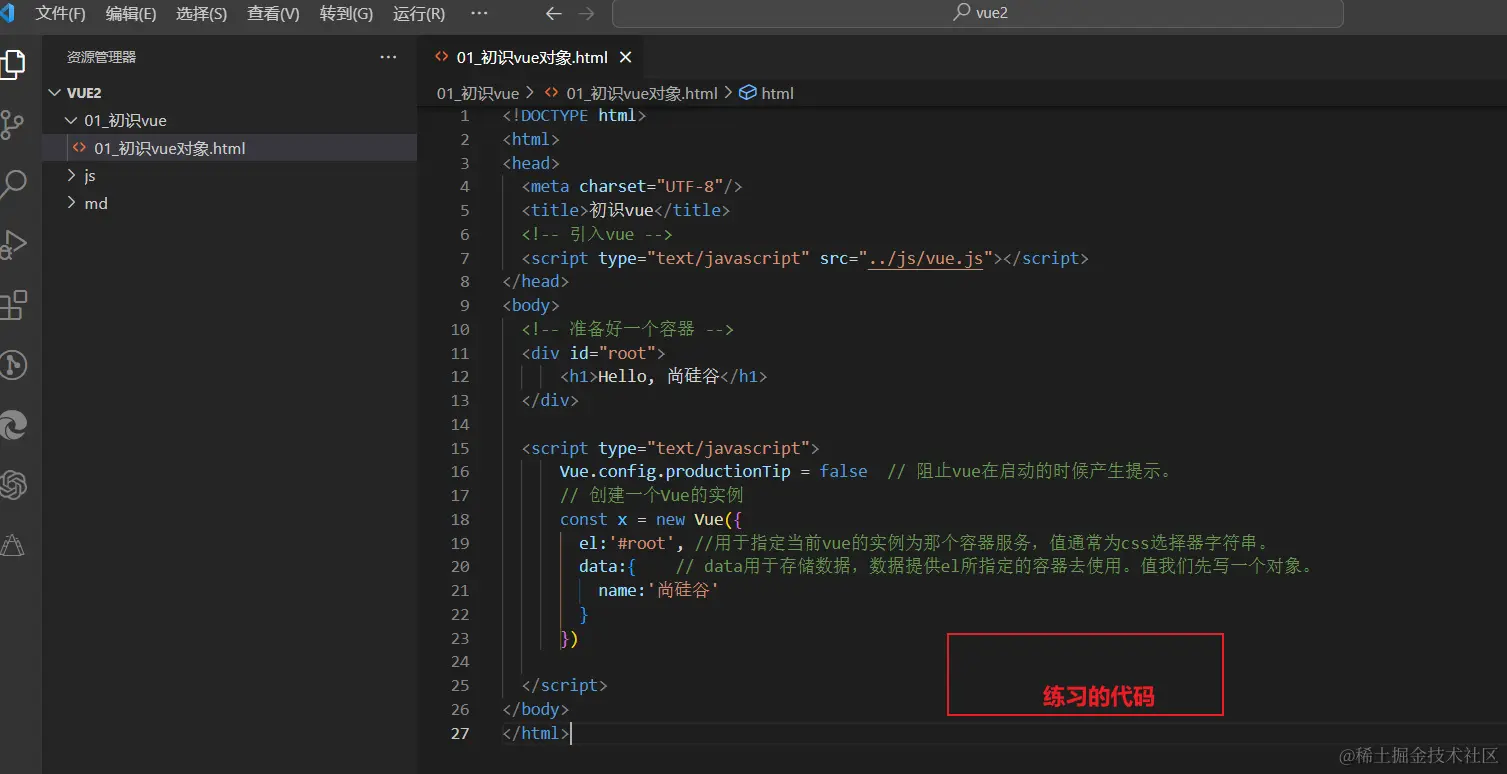This screenshot has width=1507, height=774.
Task: Click line number 1 in the gutter
Action: (x=464, y=115)
